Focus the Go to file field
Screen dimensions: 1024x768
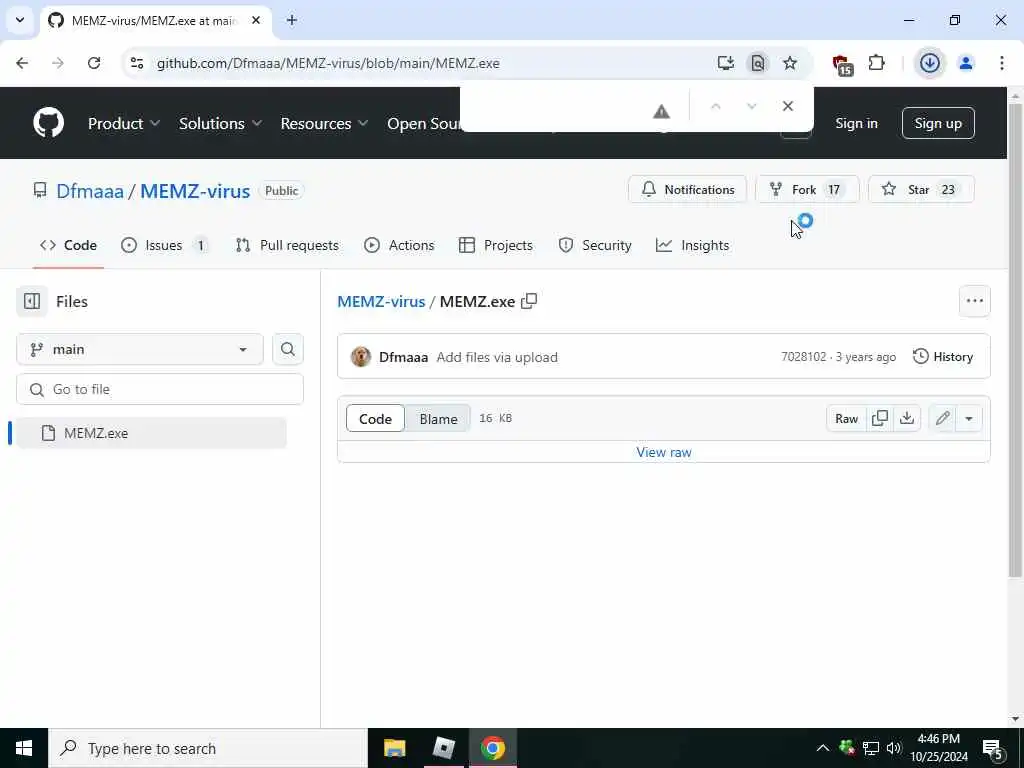point(160,389)
